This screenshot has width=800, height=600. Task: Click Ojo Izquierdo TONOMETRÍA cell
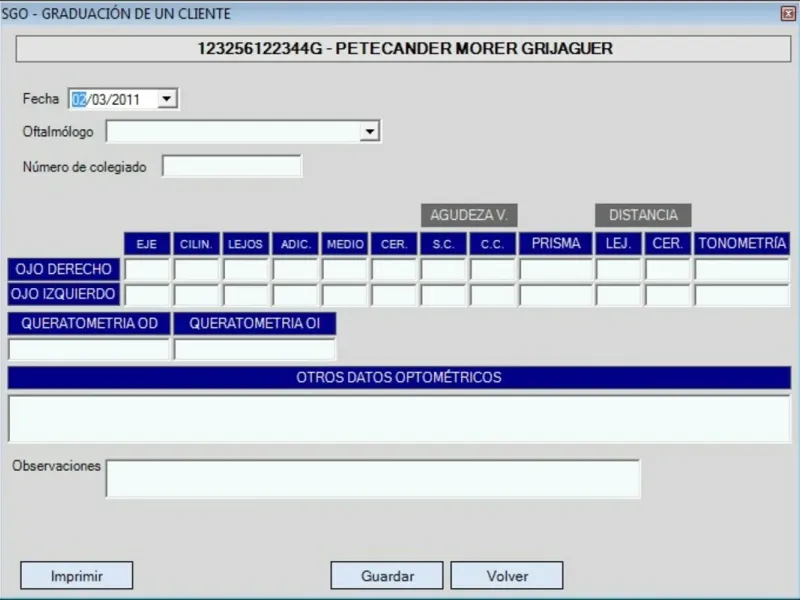click(x=742, y=295)
